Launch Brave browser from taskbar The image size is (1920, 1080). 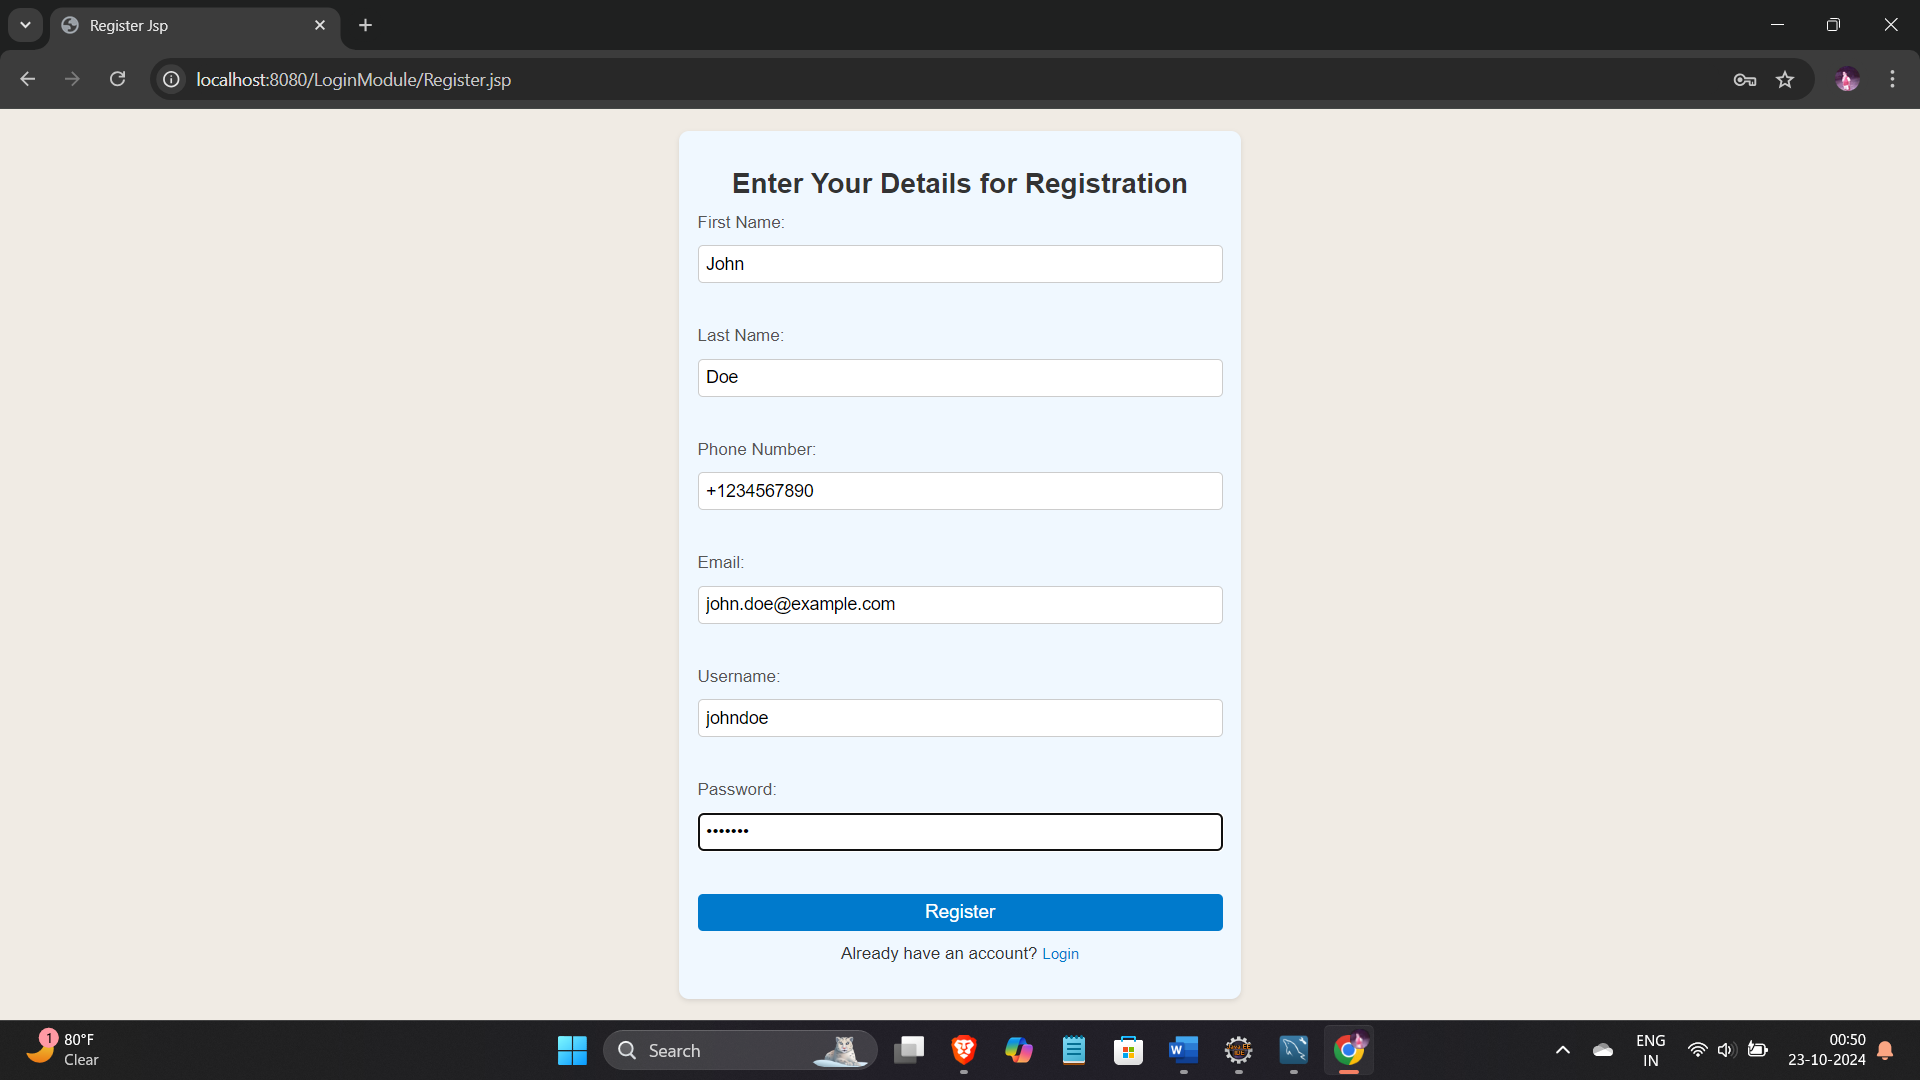click(964, 1050)
